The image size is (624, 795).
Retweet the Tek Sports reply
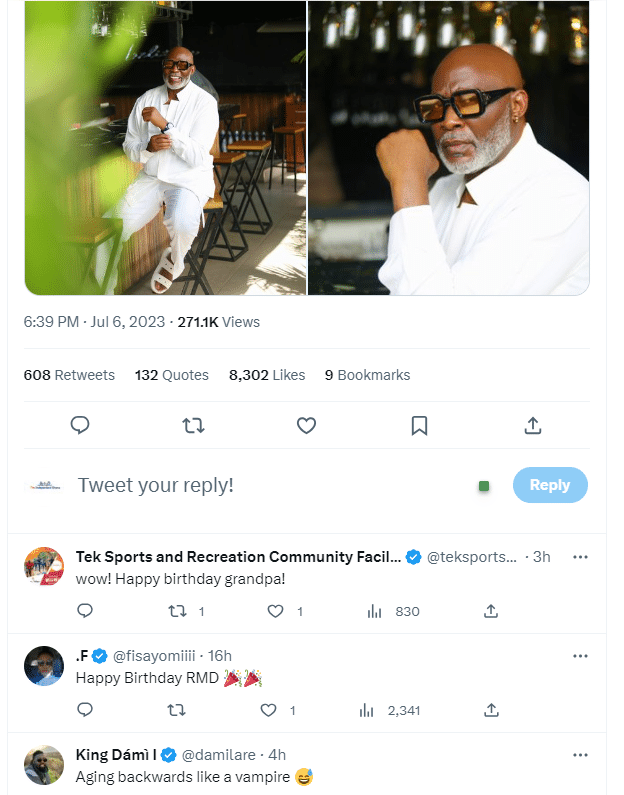coord(178,610)
